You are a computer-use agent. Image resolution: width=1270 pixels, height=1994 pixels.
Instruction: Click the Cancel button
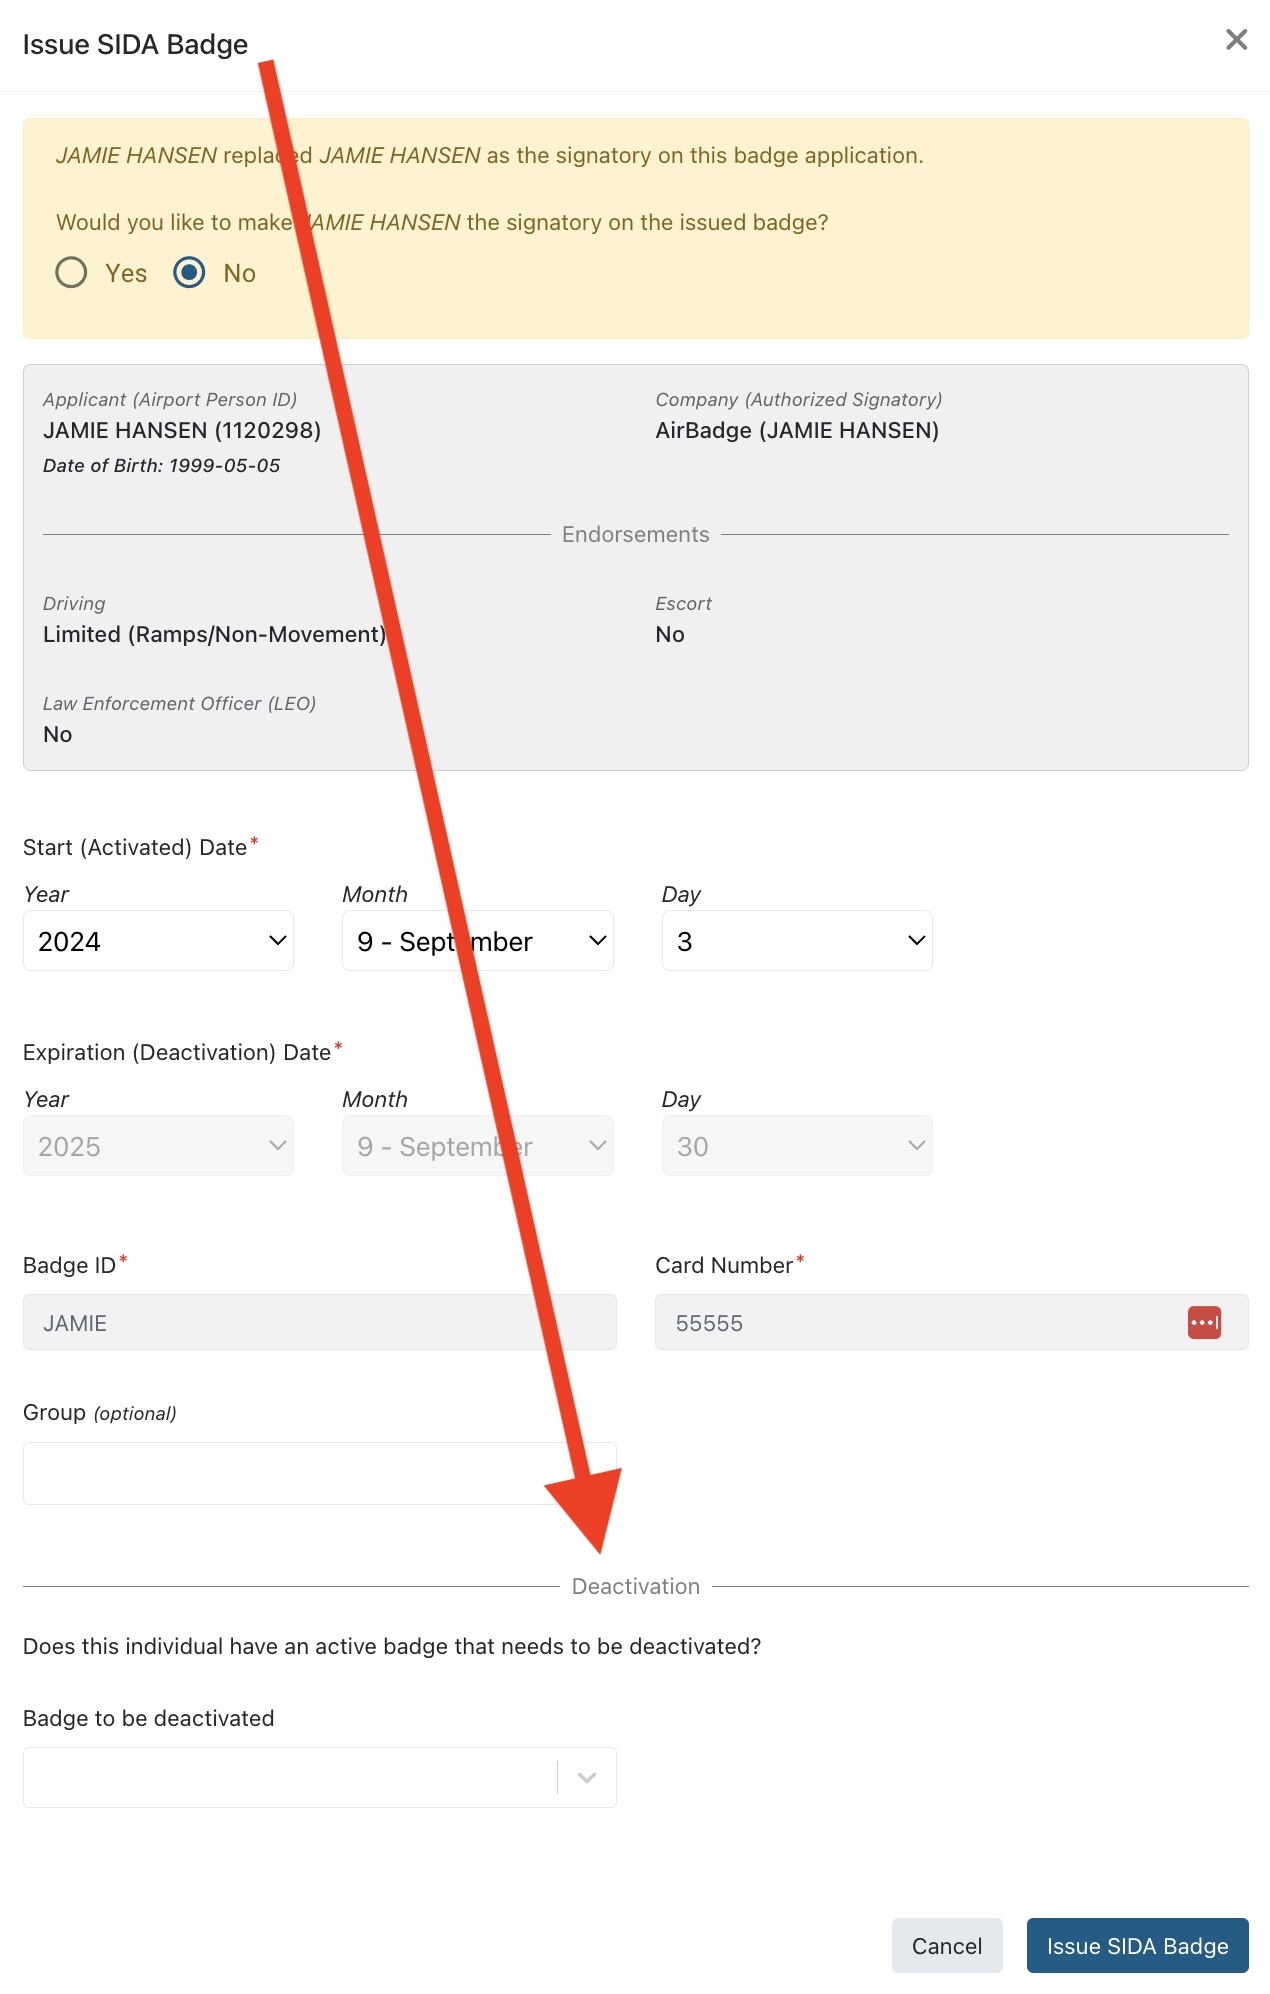[x=946, y=1945]
